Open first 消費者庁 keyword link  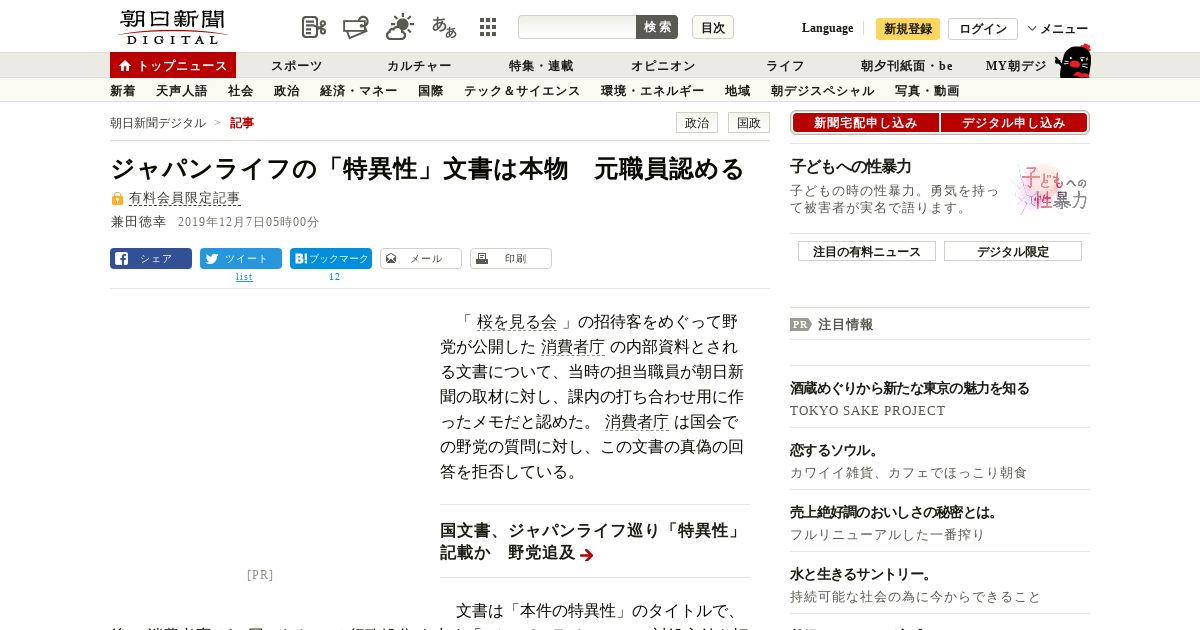click(573, 347)
